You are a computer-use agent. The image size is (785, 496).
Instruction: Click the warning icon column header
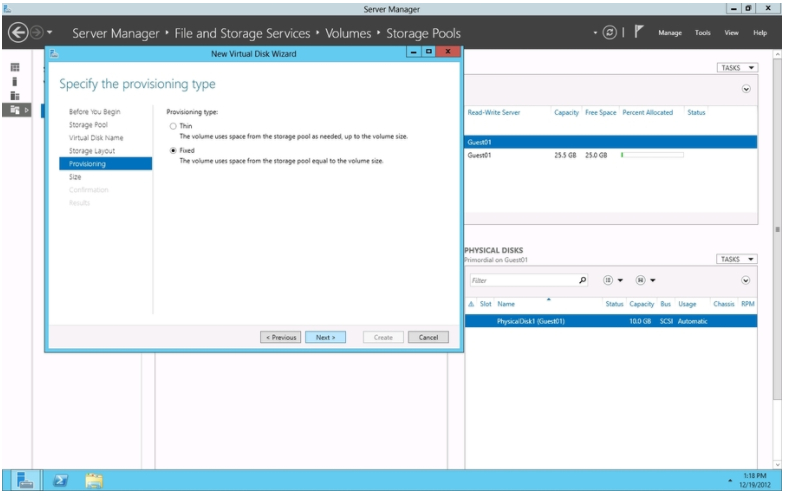click(471, 304)
